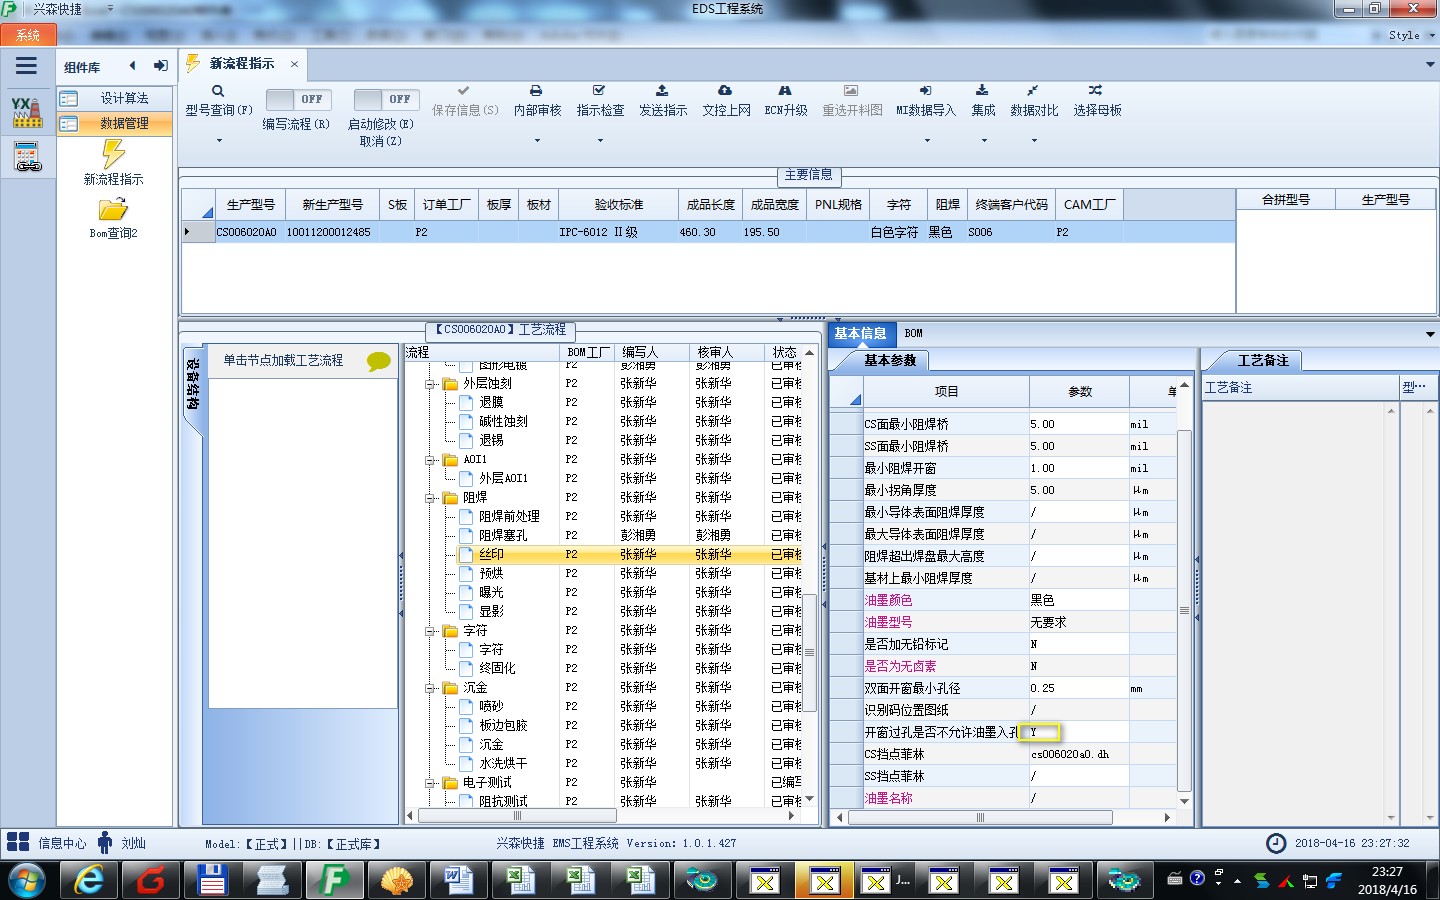Collapse the 字符 tree node

(430, 631)
